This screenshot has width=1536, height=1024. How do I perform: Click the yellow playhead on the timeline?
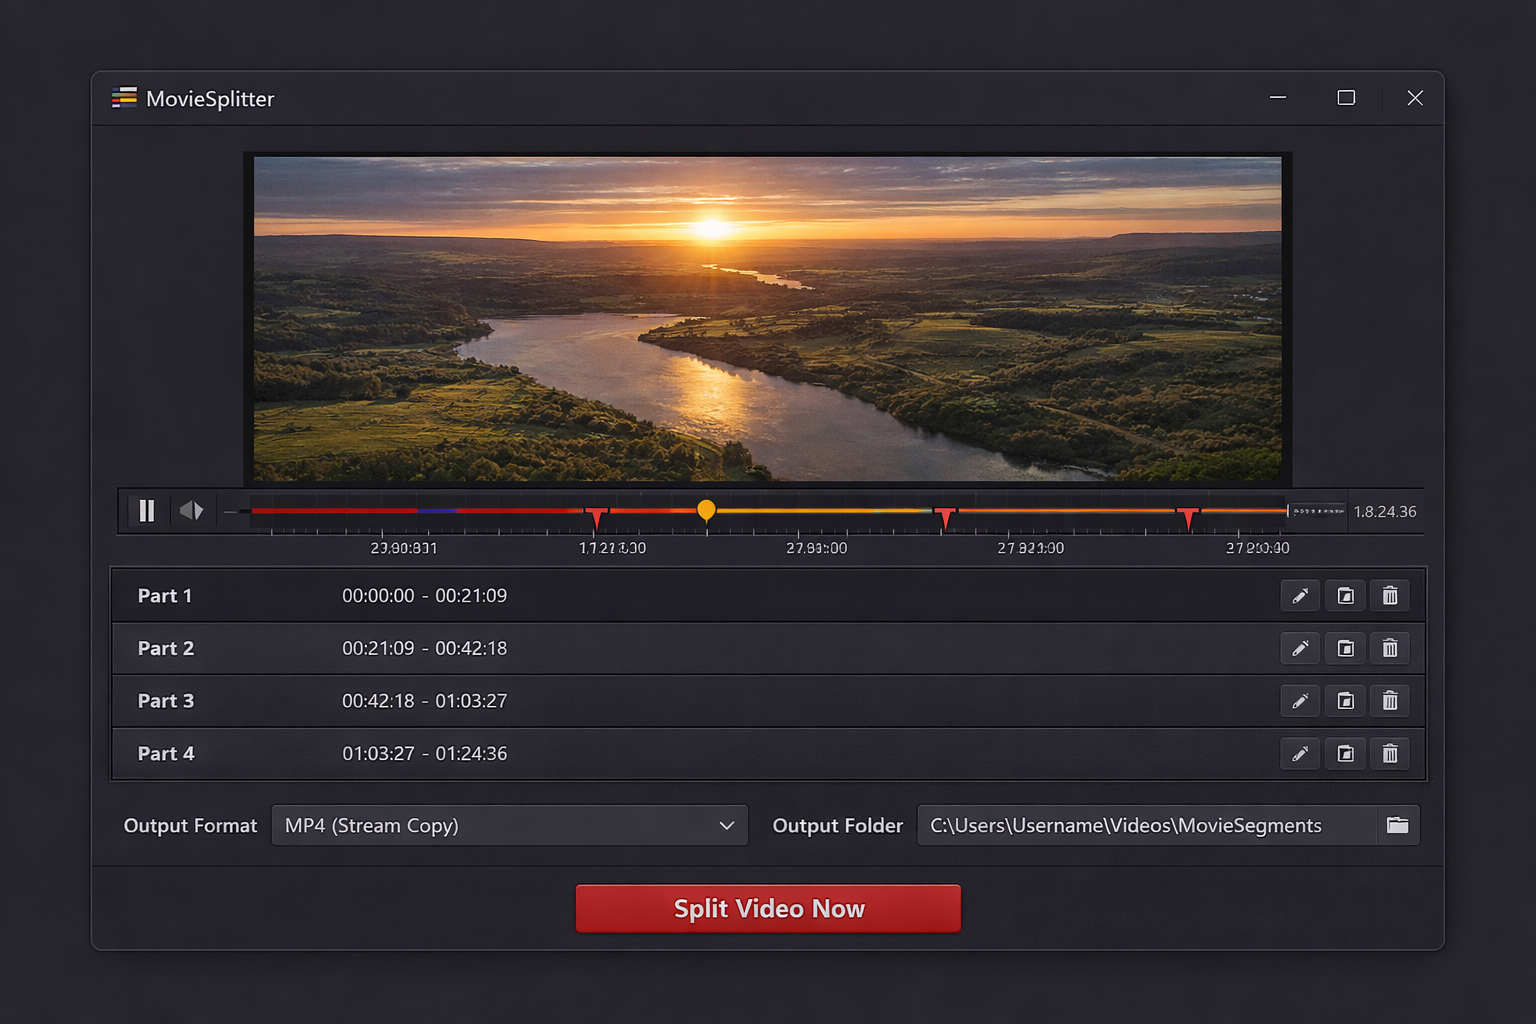tap(707, 510)
